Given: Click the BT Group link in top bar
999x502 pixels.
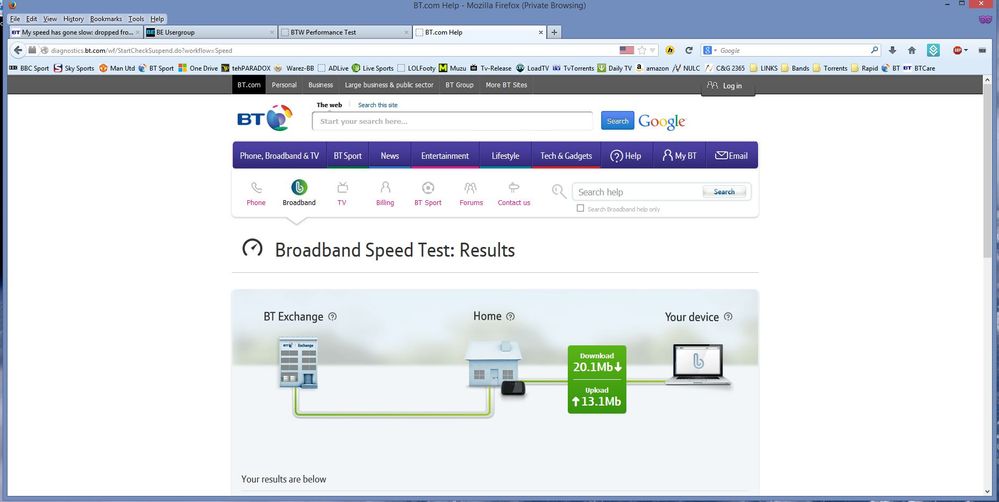Looking at the screenshot, I should coord(459,85).
